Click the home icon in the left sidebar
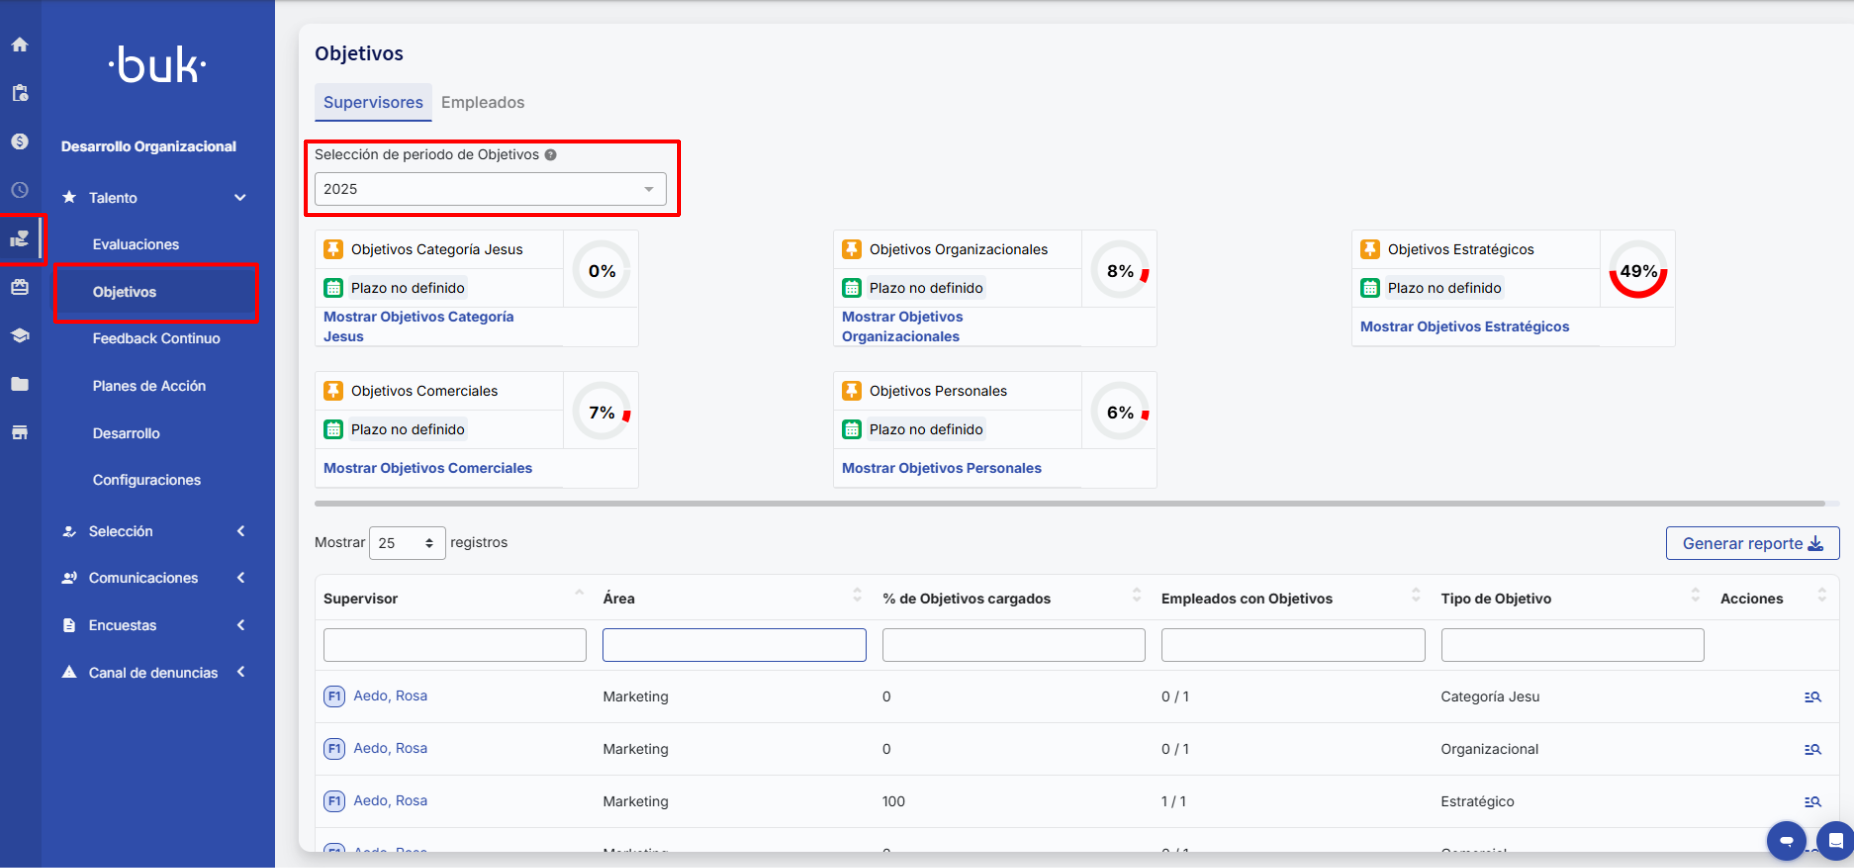Viewport: 1854px width, 868px height. coord(20,45)
